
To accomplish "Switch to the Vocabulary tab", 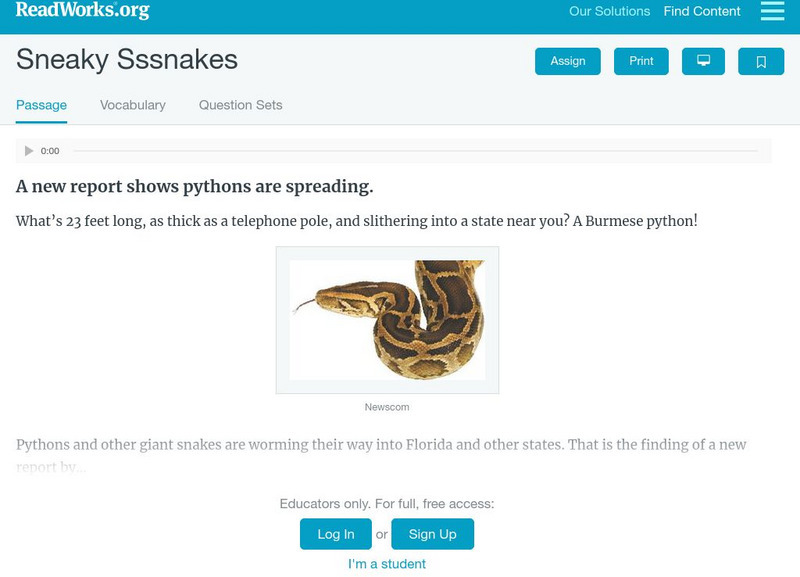I will click(133, 105).
